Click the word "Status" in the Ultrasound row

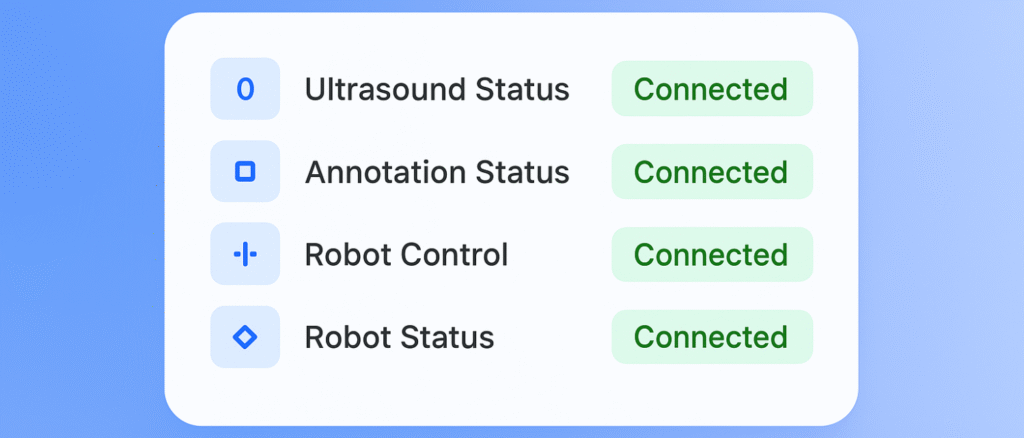(521, 90)
